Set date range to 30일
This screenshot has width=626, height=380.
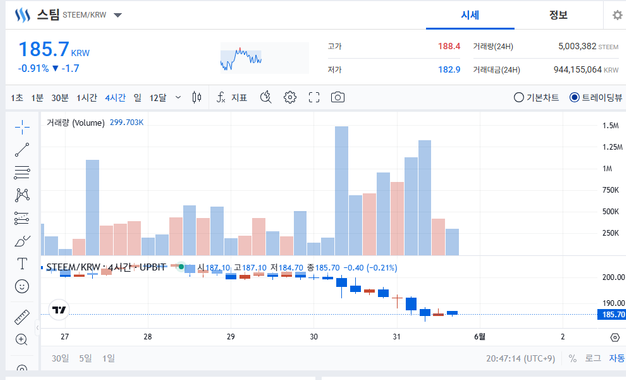point(60,358)
